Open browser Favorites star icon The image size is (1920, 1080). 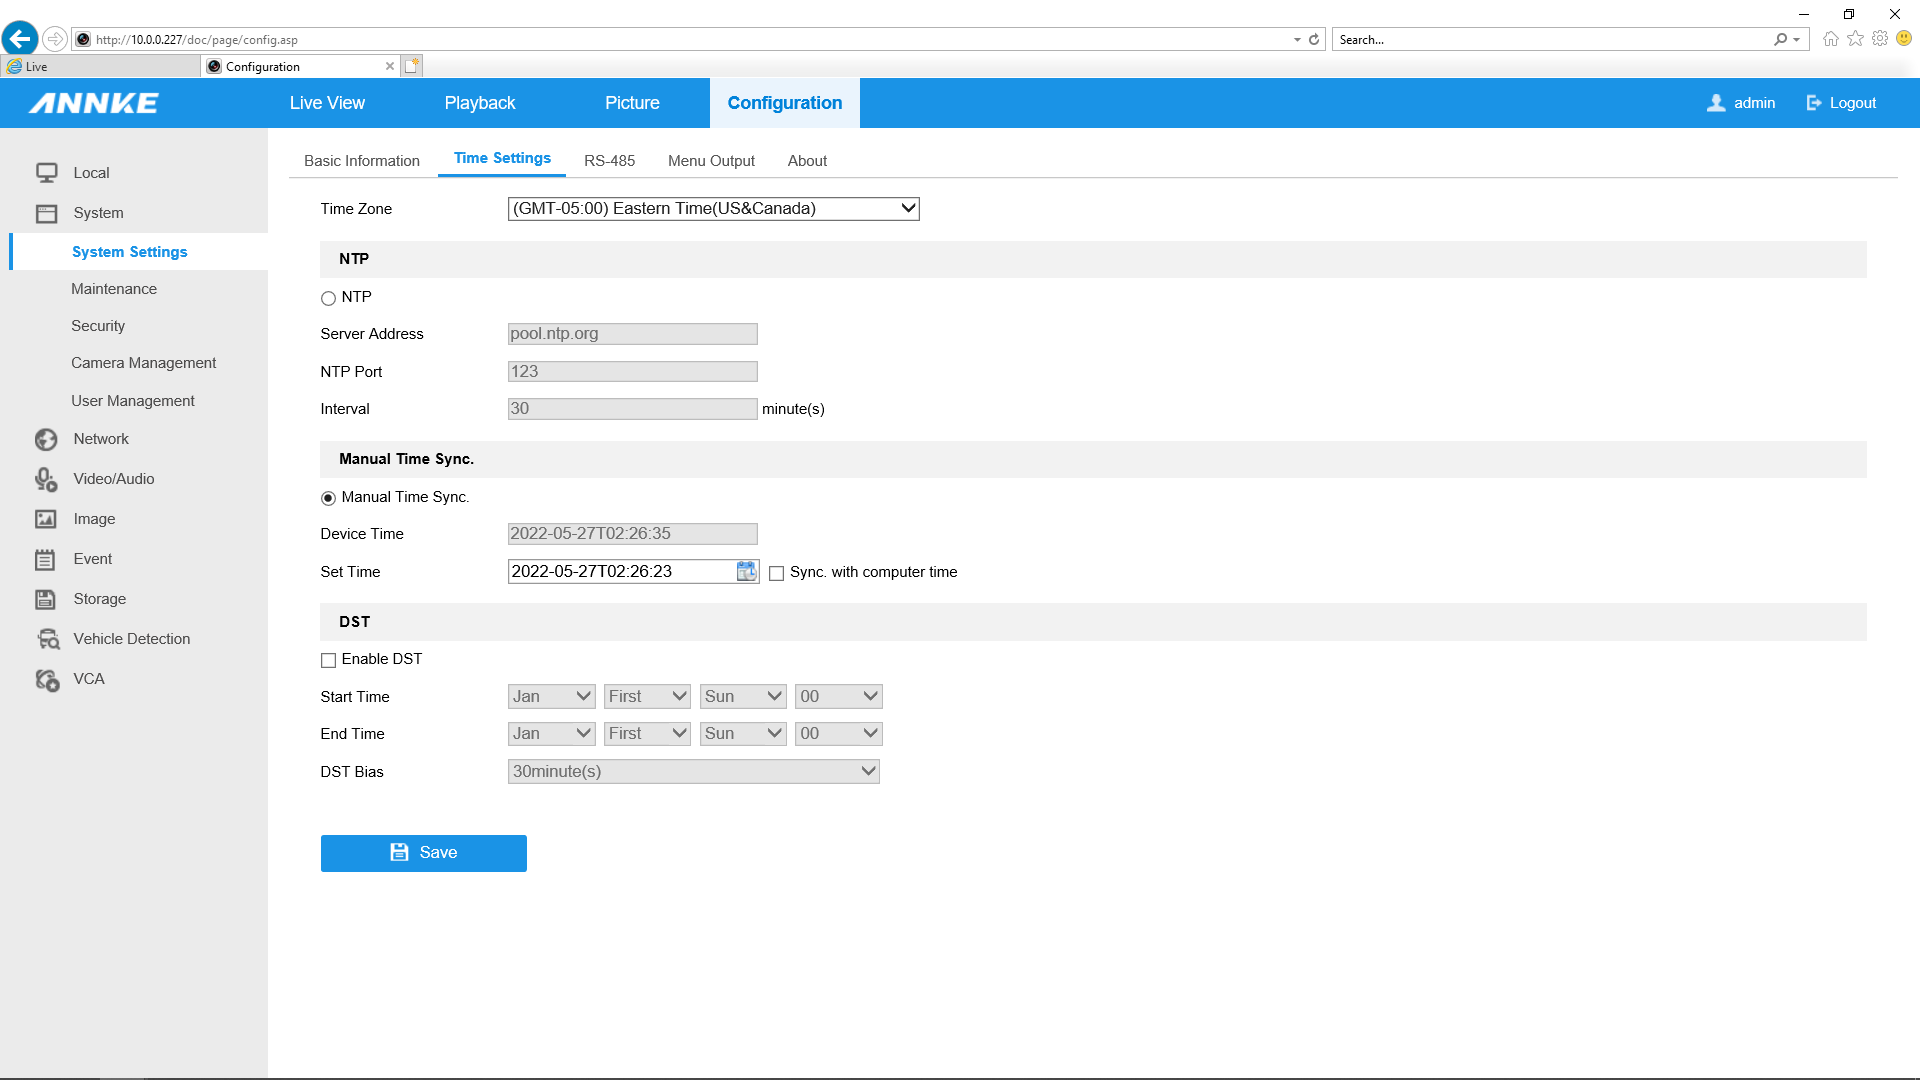coord(1856,39)
